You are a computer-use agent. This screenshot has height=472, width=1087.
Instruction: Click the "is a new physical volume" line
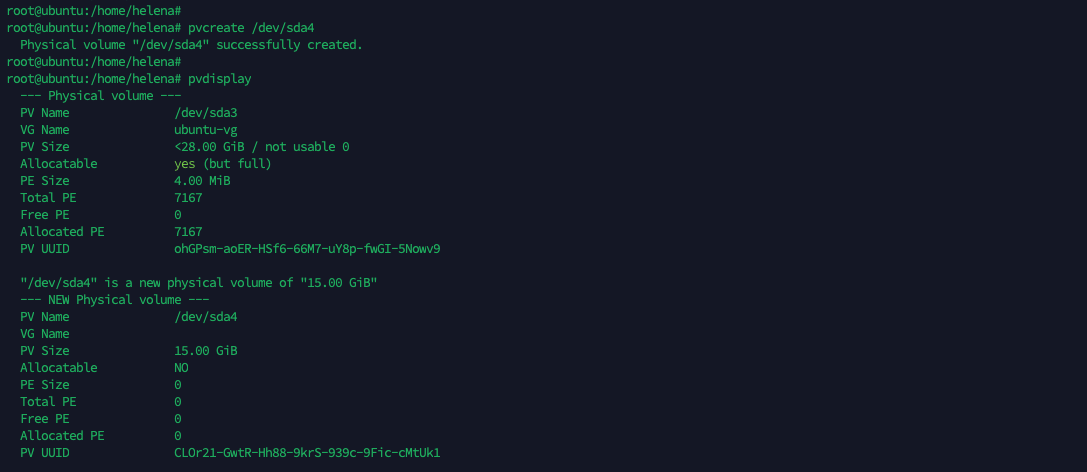(198, 283)
